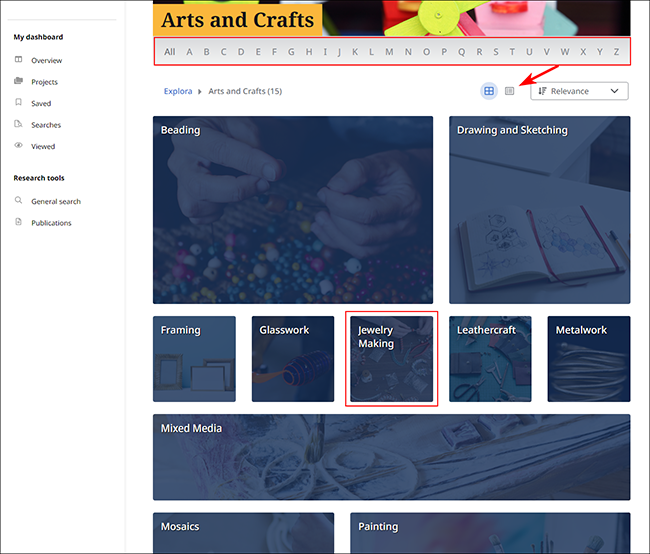Filter topics by letter A

point(189,52)
